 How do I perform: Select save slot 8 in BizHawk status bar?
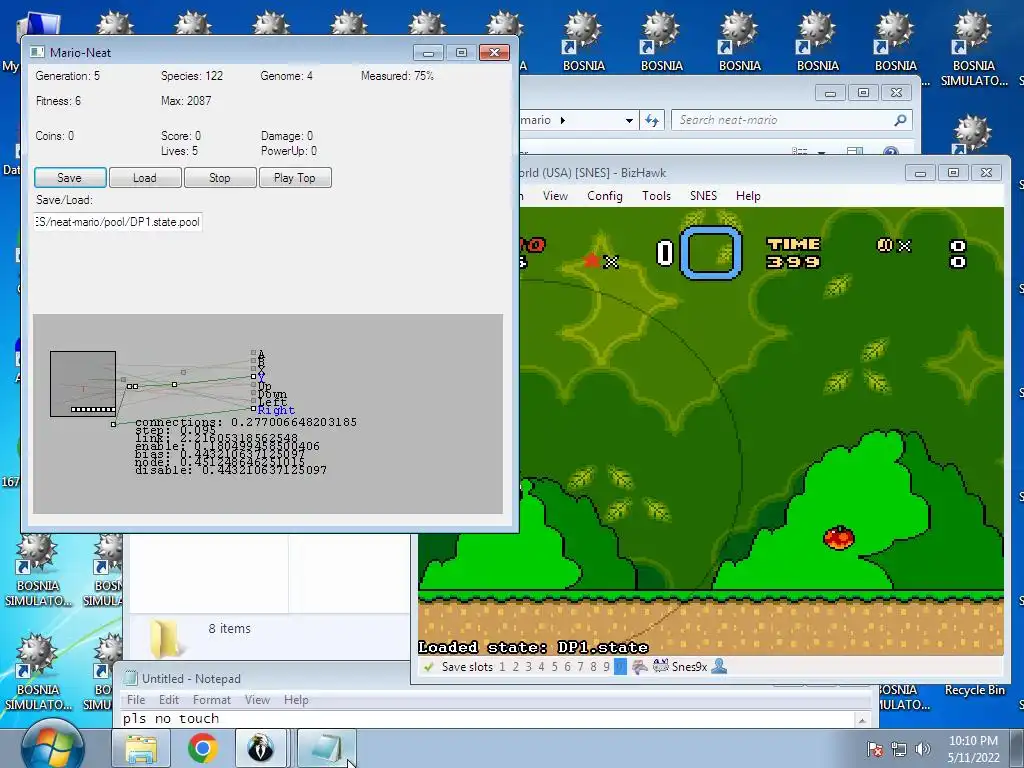tap(593, 667)
